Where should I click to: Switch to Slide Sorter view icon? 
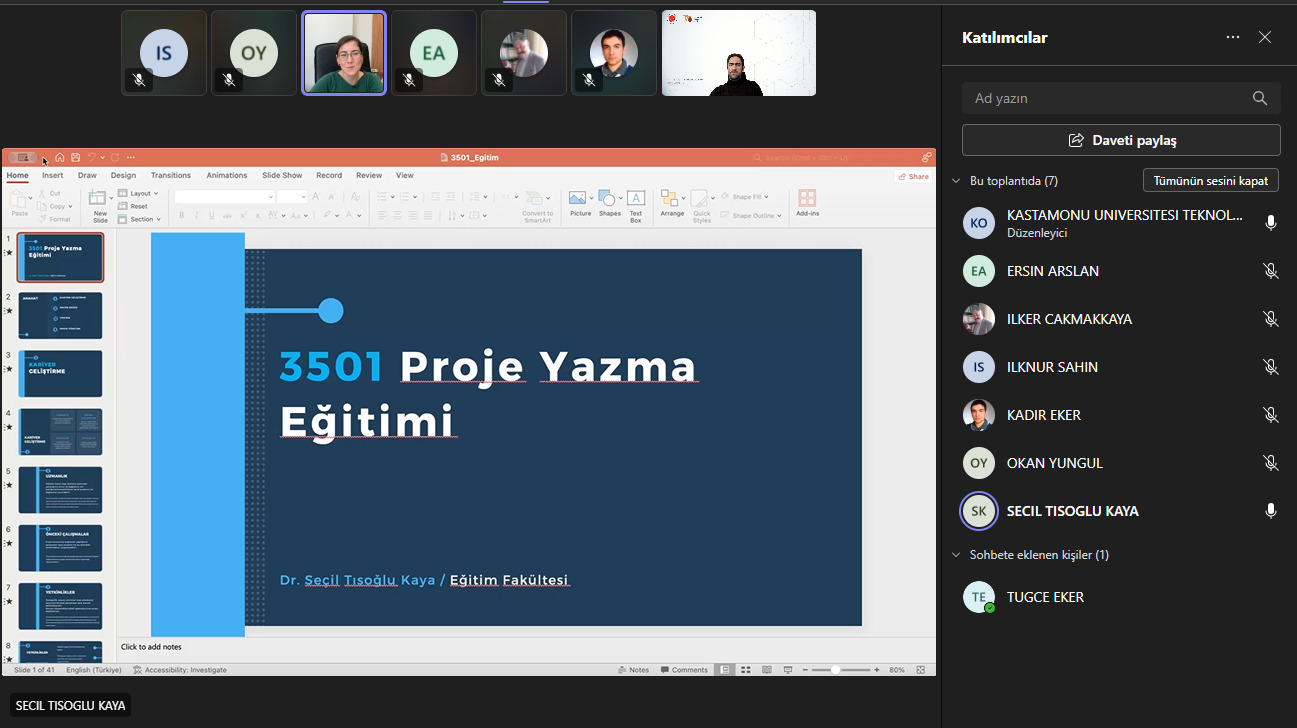pos(746,670)
